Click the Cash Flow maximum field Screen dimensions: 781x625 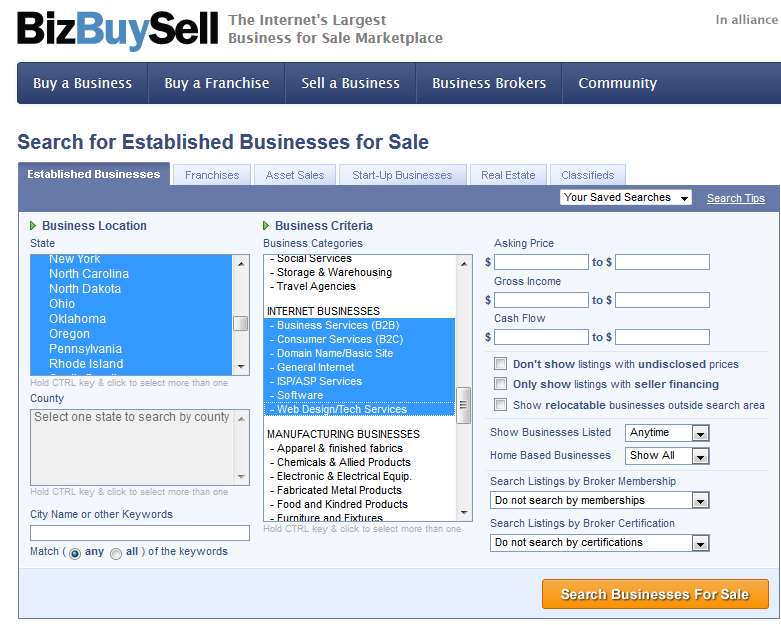click(662, 337)
